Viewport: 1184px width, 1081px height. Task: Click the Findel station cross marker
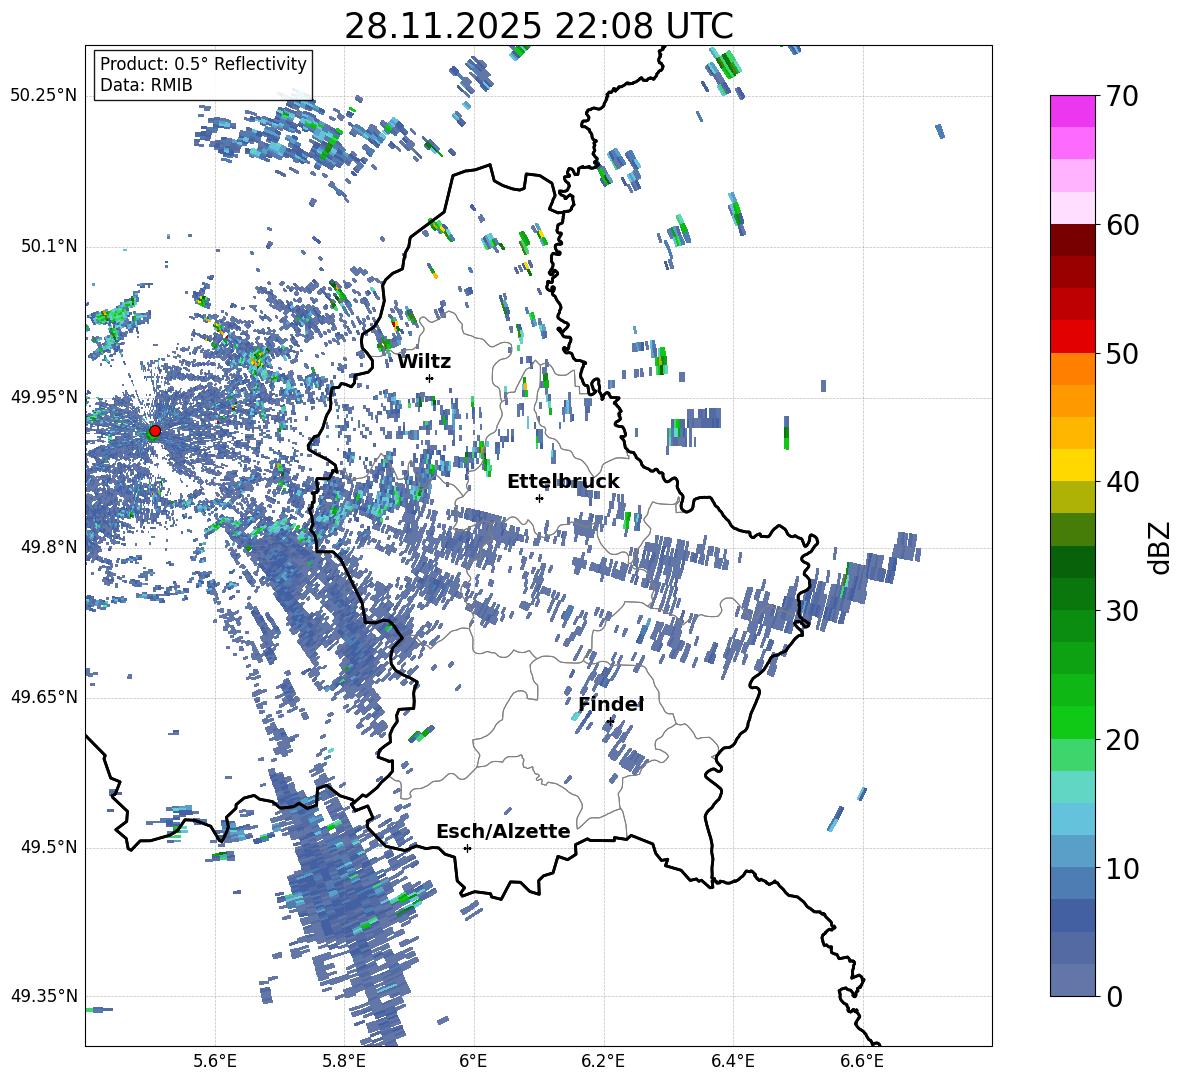click(610, 722)
